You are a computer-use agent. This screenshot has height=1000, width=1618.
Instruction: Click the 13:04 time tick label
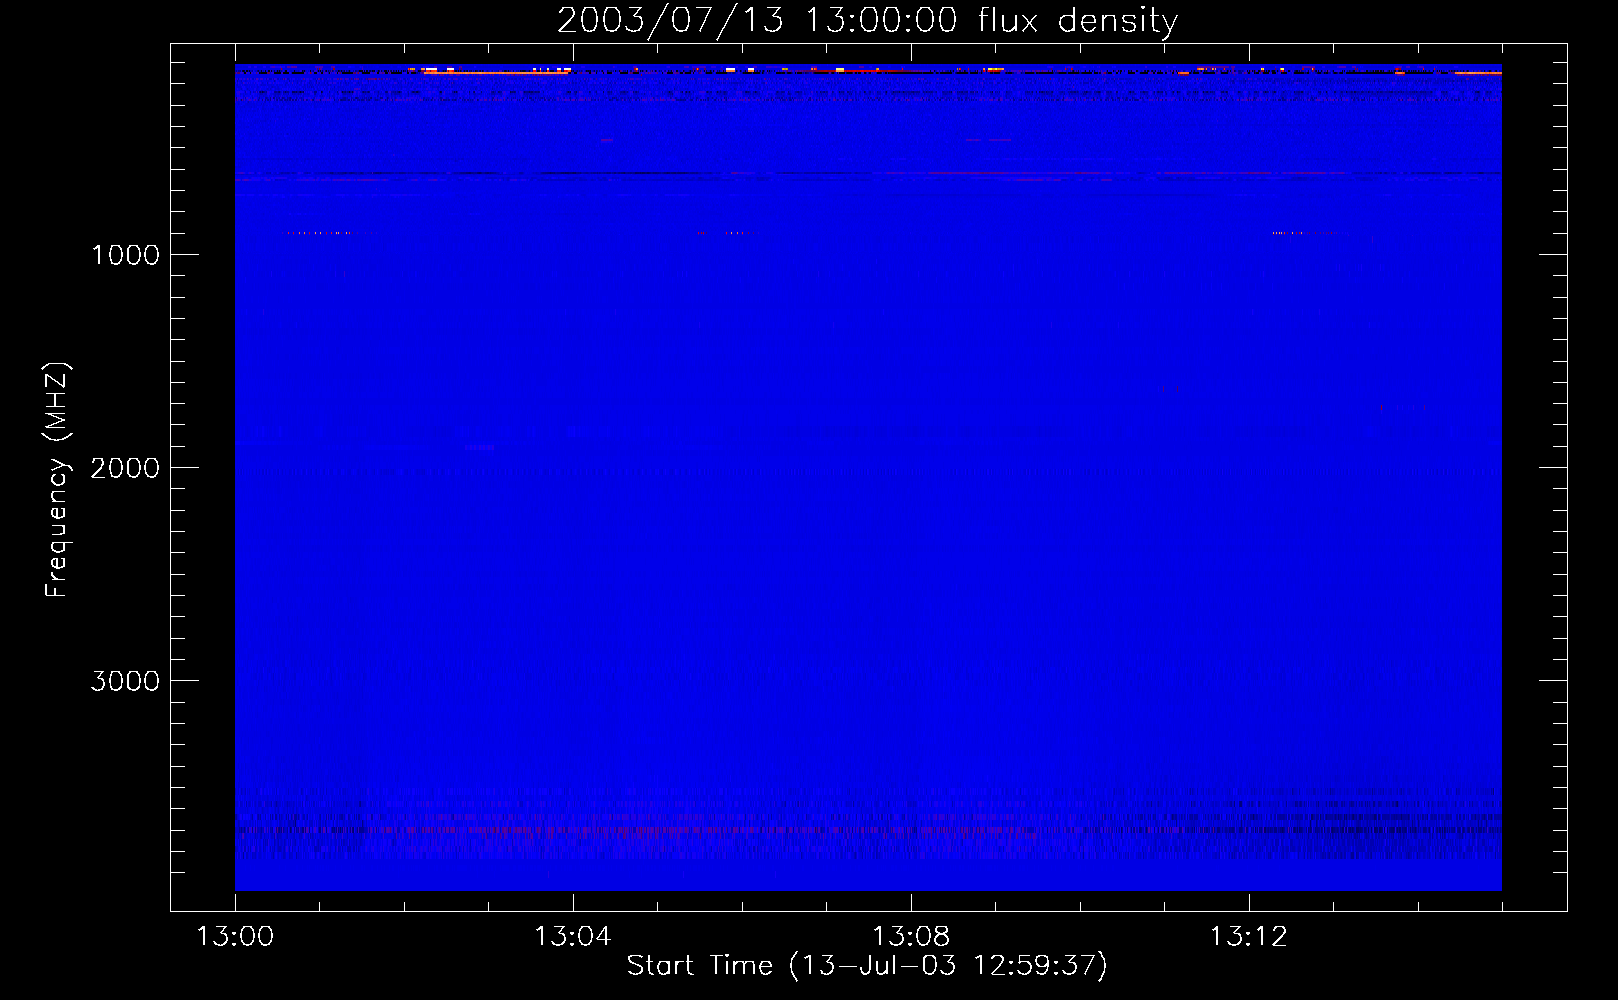pyautogui.click(x=573, y=937)
